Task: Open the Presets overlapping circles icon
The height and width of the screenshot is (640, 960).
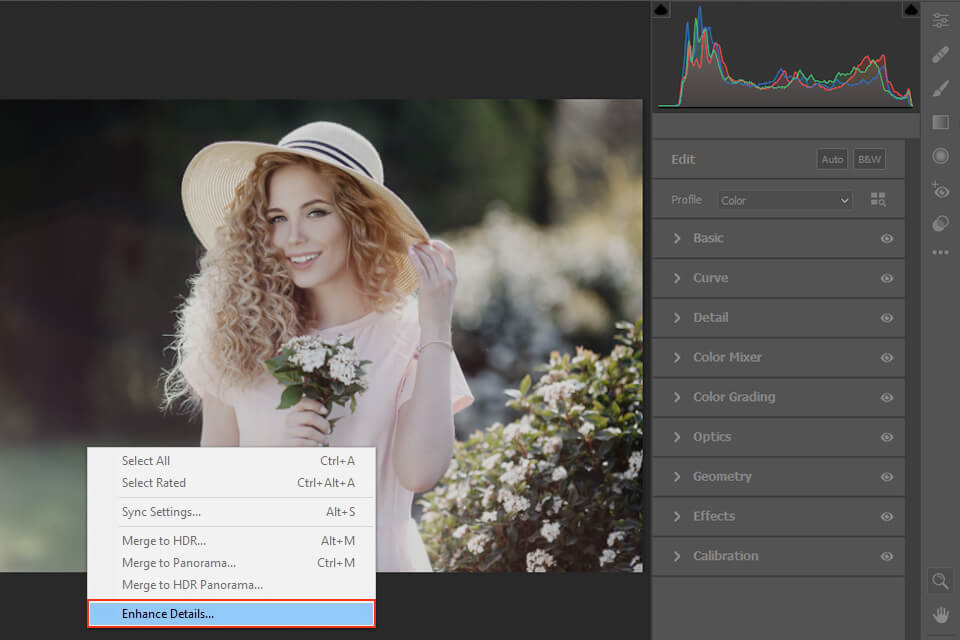Action: [940, 223]
